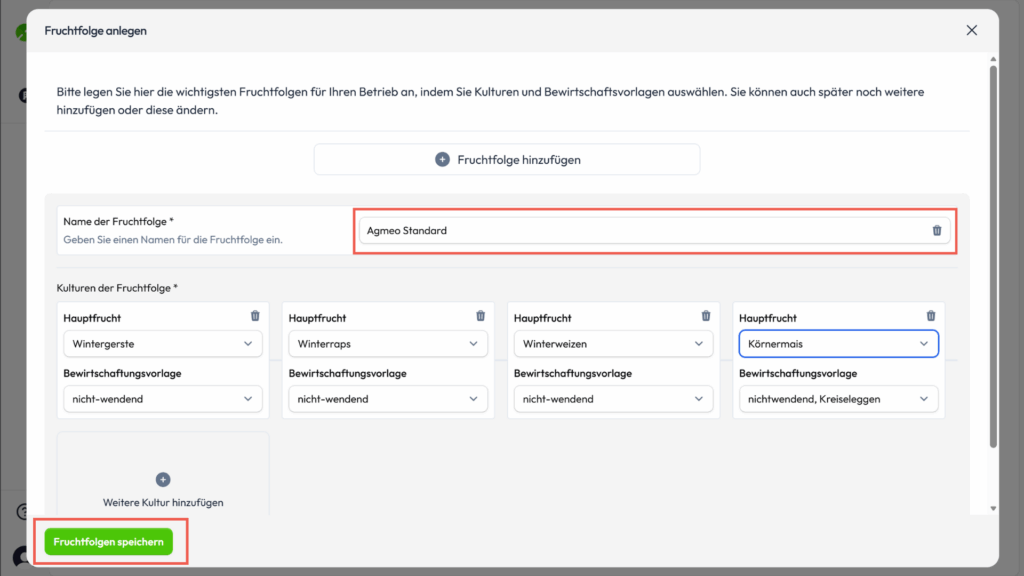Expand the Winterraps Hauptfrucht dropdown

coord(388,344)
